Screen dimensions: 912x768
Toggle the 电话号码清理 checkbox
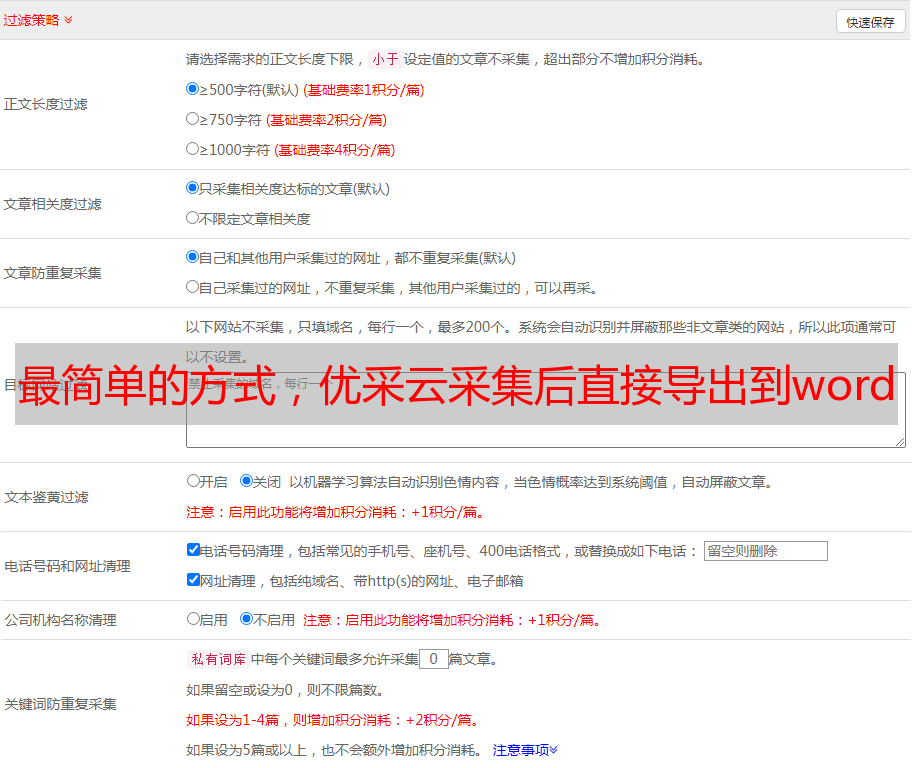(x=193, y=550)
